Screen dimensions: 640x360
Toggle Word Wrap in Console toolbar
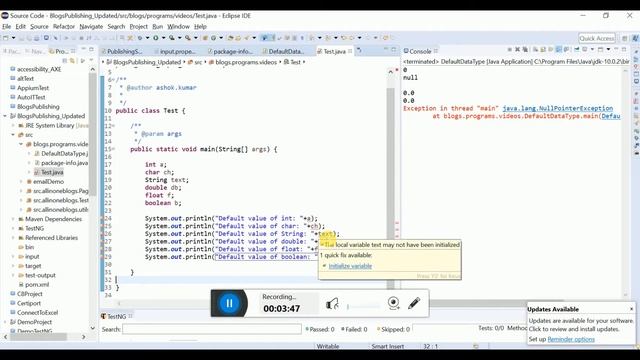click(551, 49)
